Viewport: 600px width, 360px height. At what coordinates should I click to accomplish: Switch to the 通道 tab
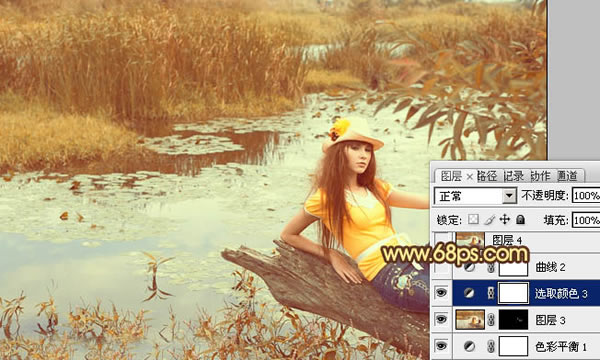point(567,176)
